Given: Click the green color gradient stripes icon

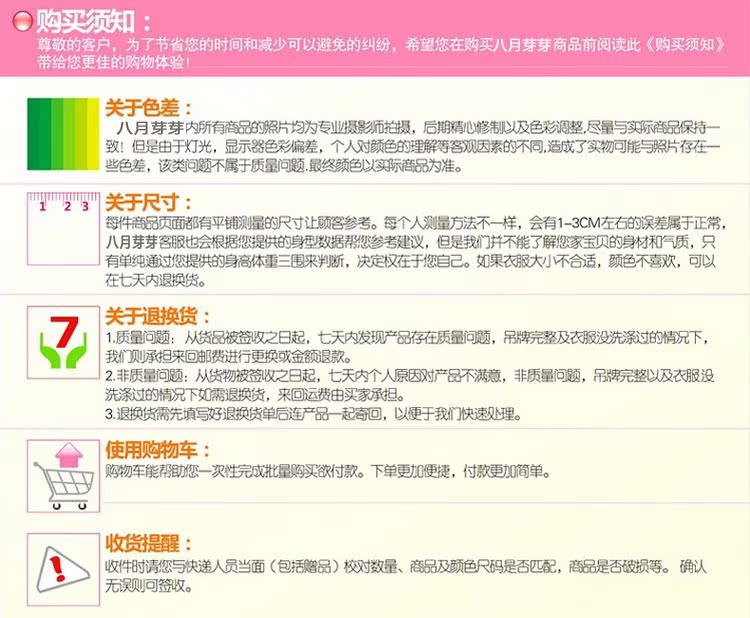Looking at the screenshot, I should [63, 134].
